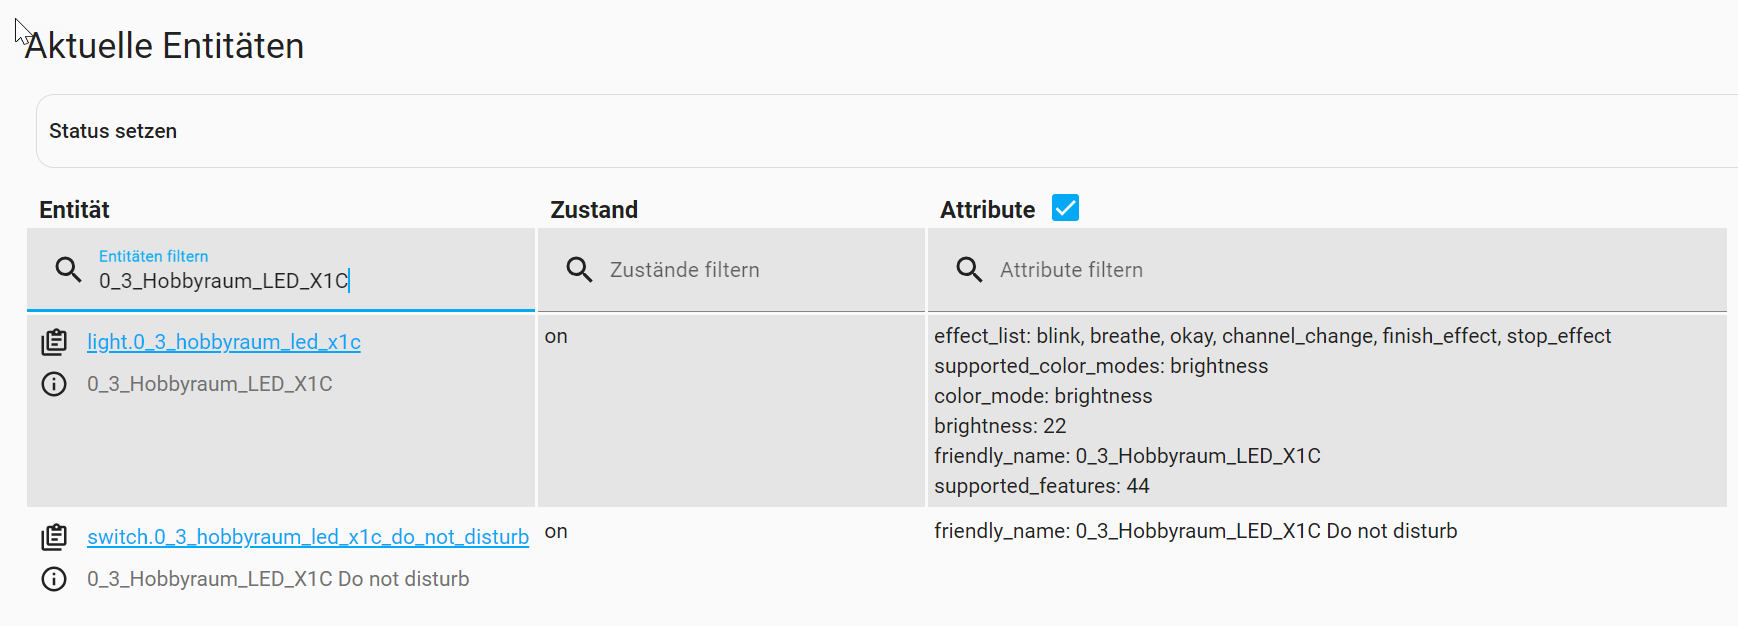Click the Aktuelle Entitäten heading
Screen dimensions: 1738x626
pyautogui.click(x=164, y=46)
